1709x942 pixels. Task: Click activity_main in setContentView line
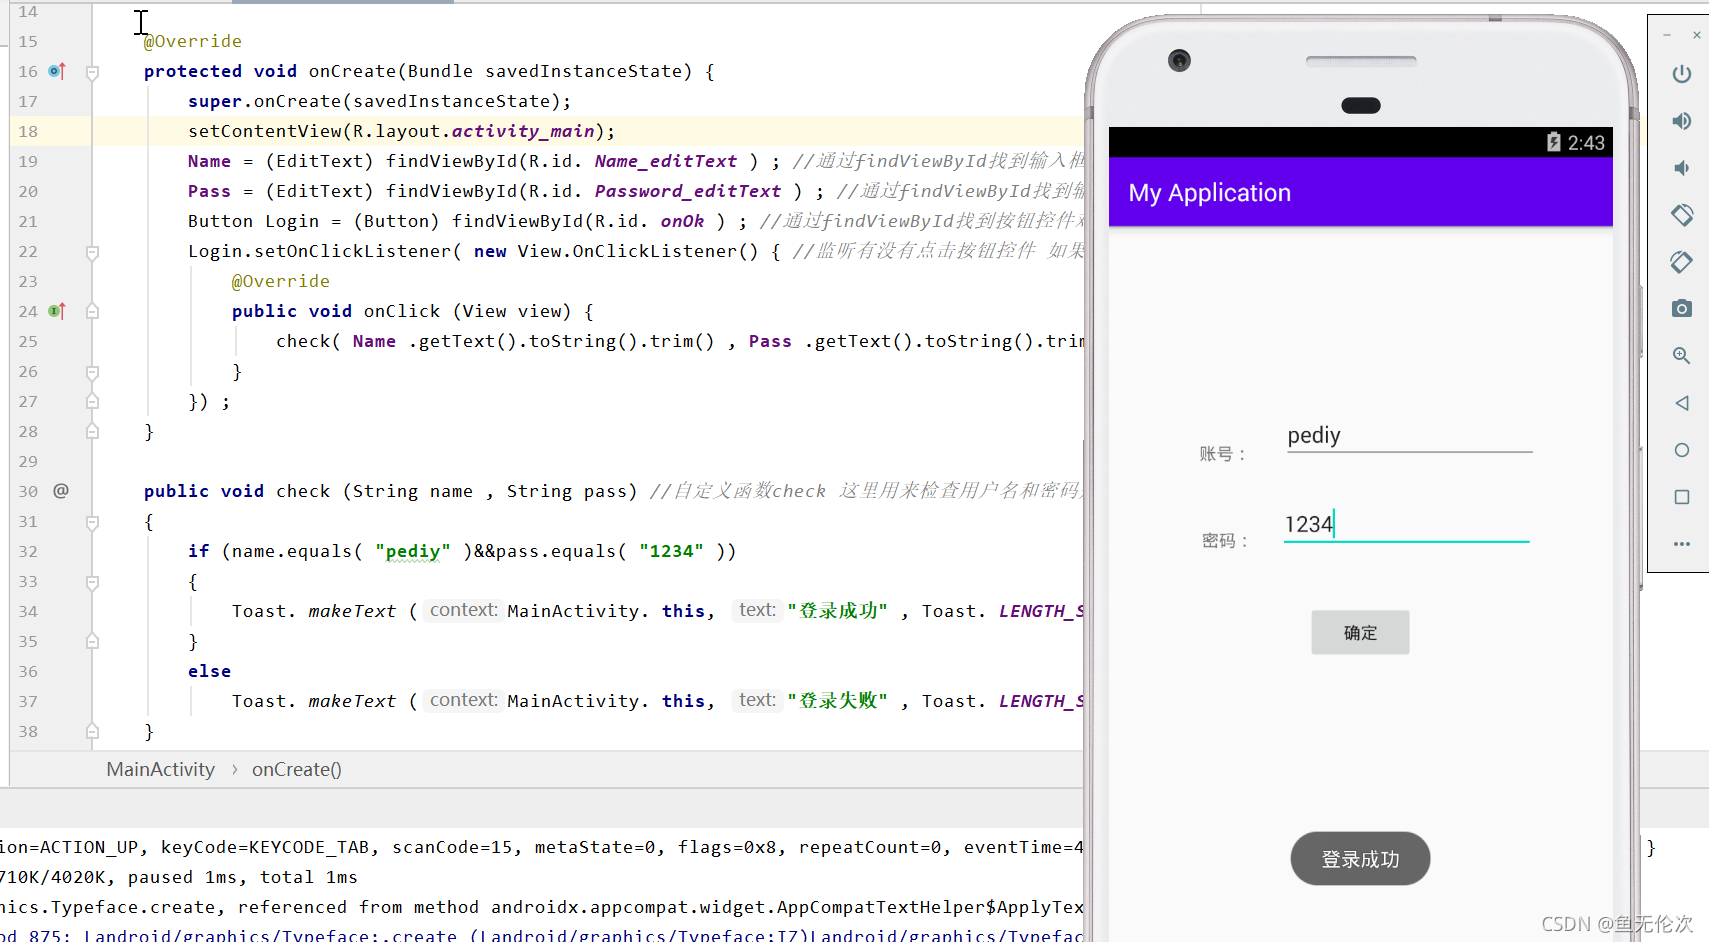523,131
